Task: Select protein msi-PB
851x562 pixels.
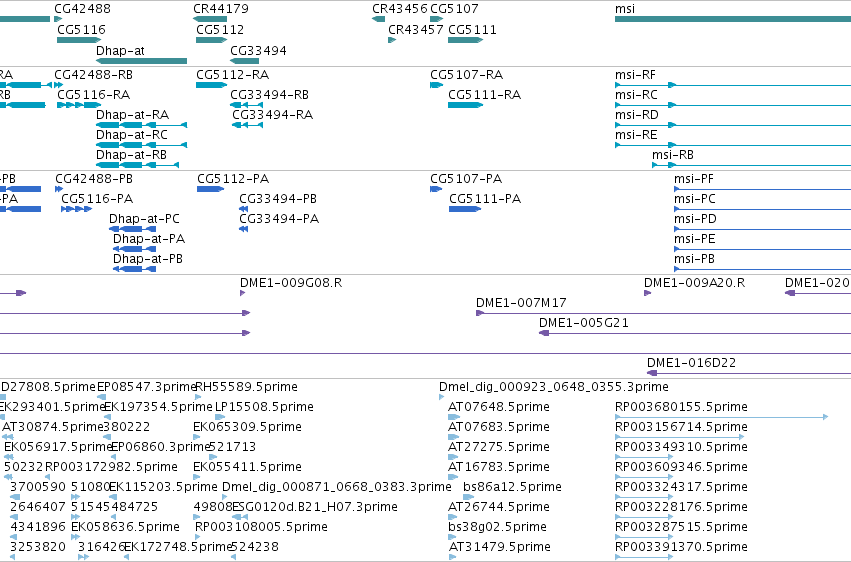Action: pyautogui.click(x=763, y=269)
